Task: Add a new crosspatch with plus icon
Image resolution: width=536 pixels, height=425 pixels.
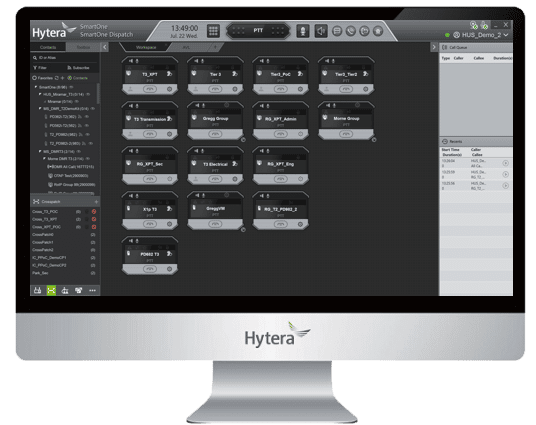Action: pyautogui.click(x=96, y=202)
